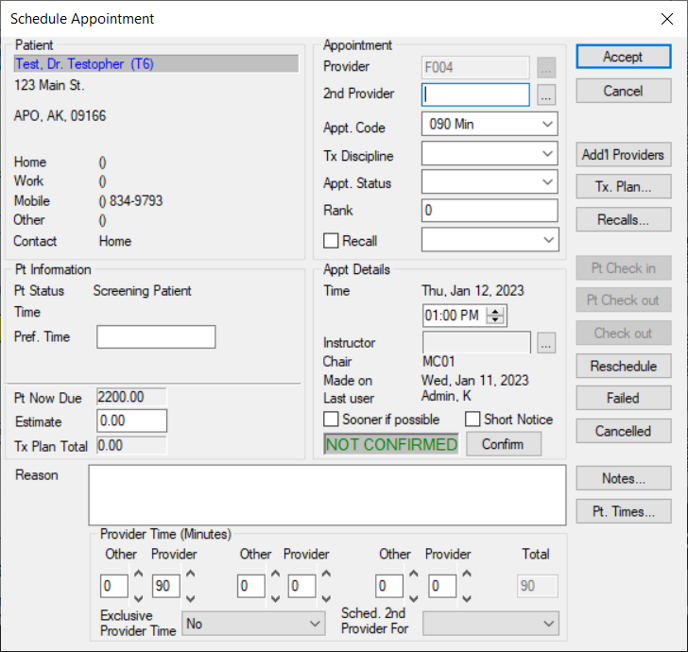Decrease second Provider minutes down arrow

click(x=326, y=598)
